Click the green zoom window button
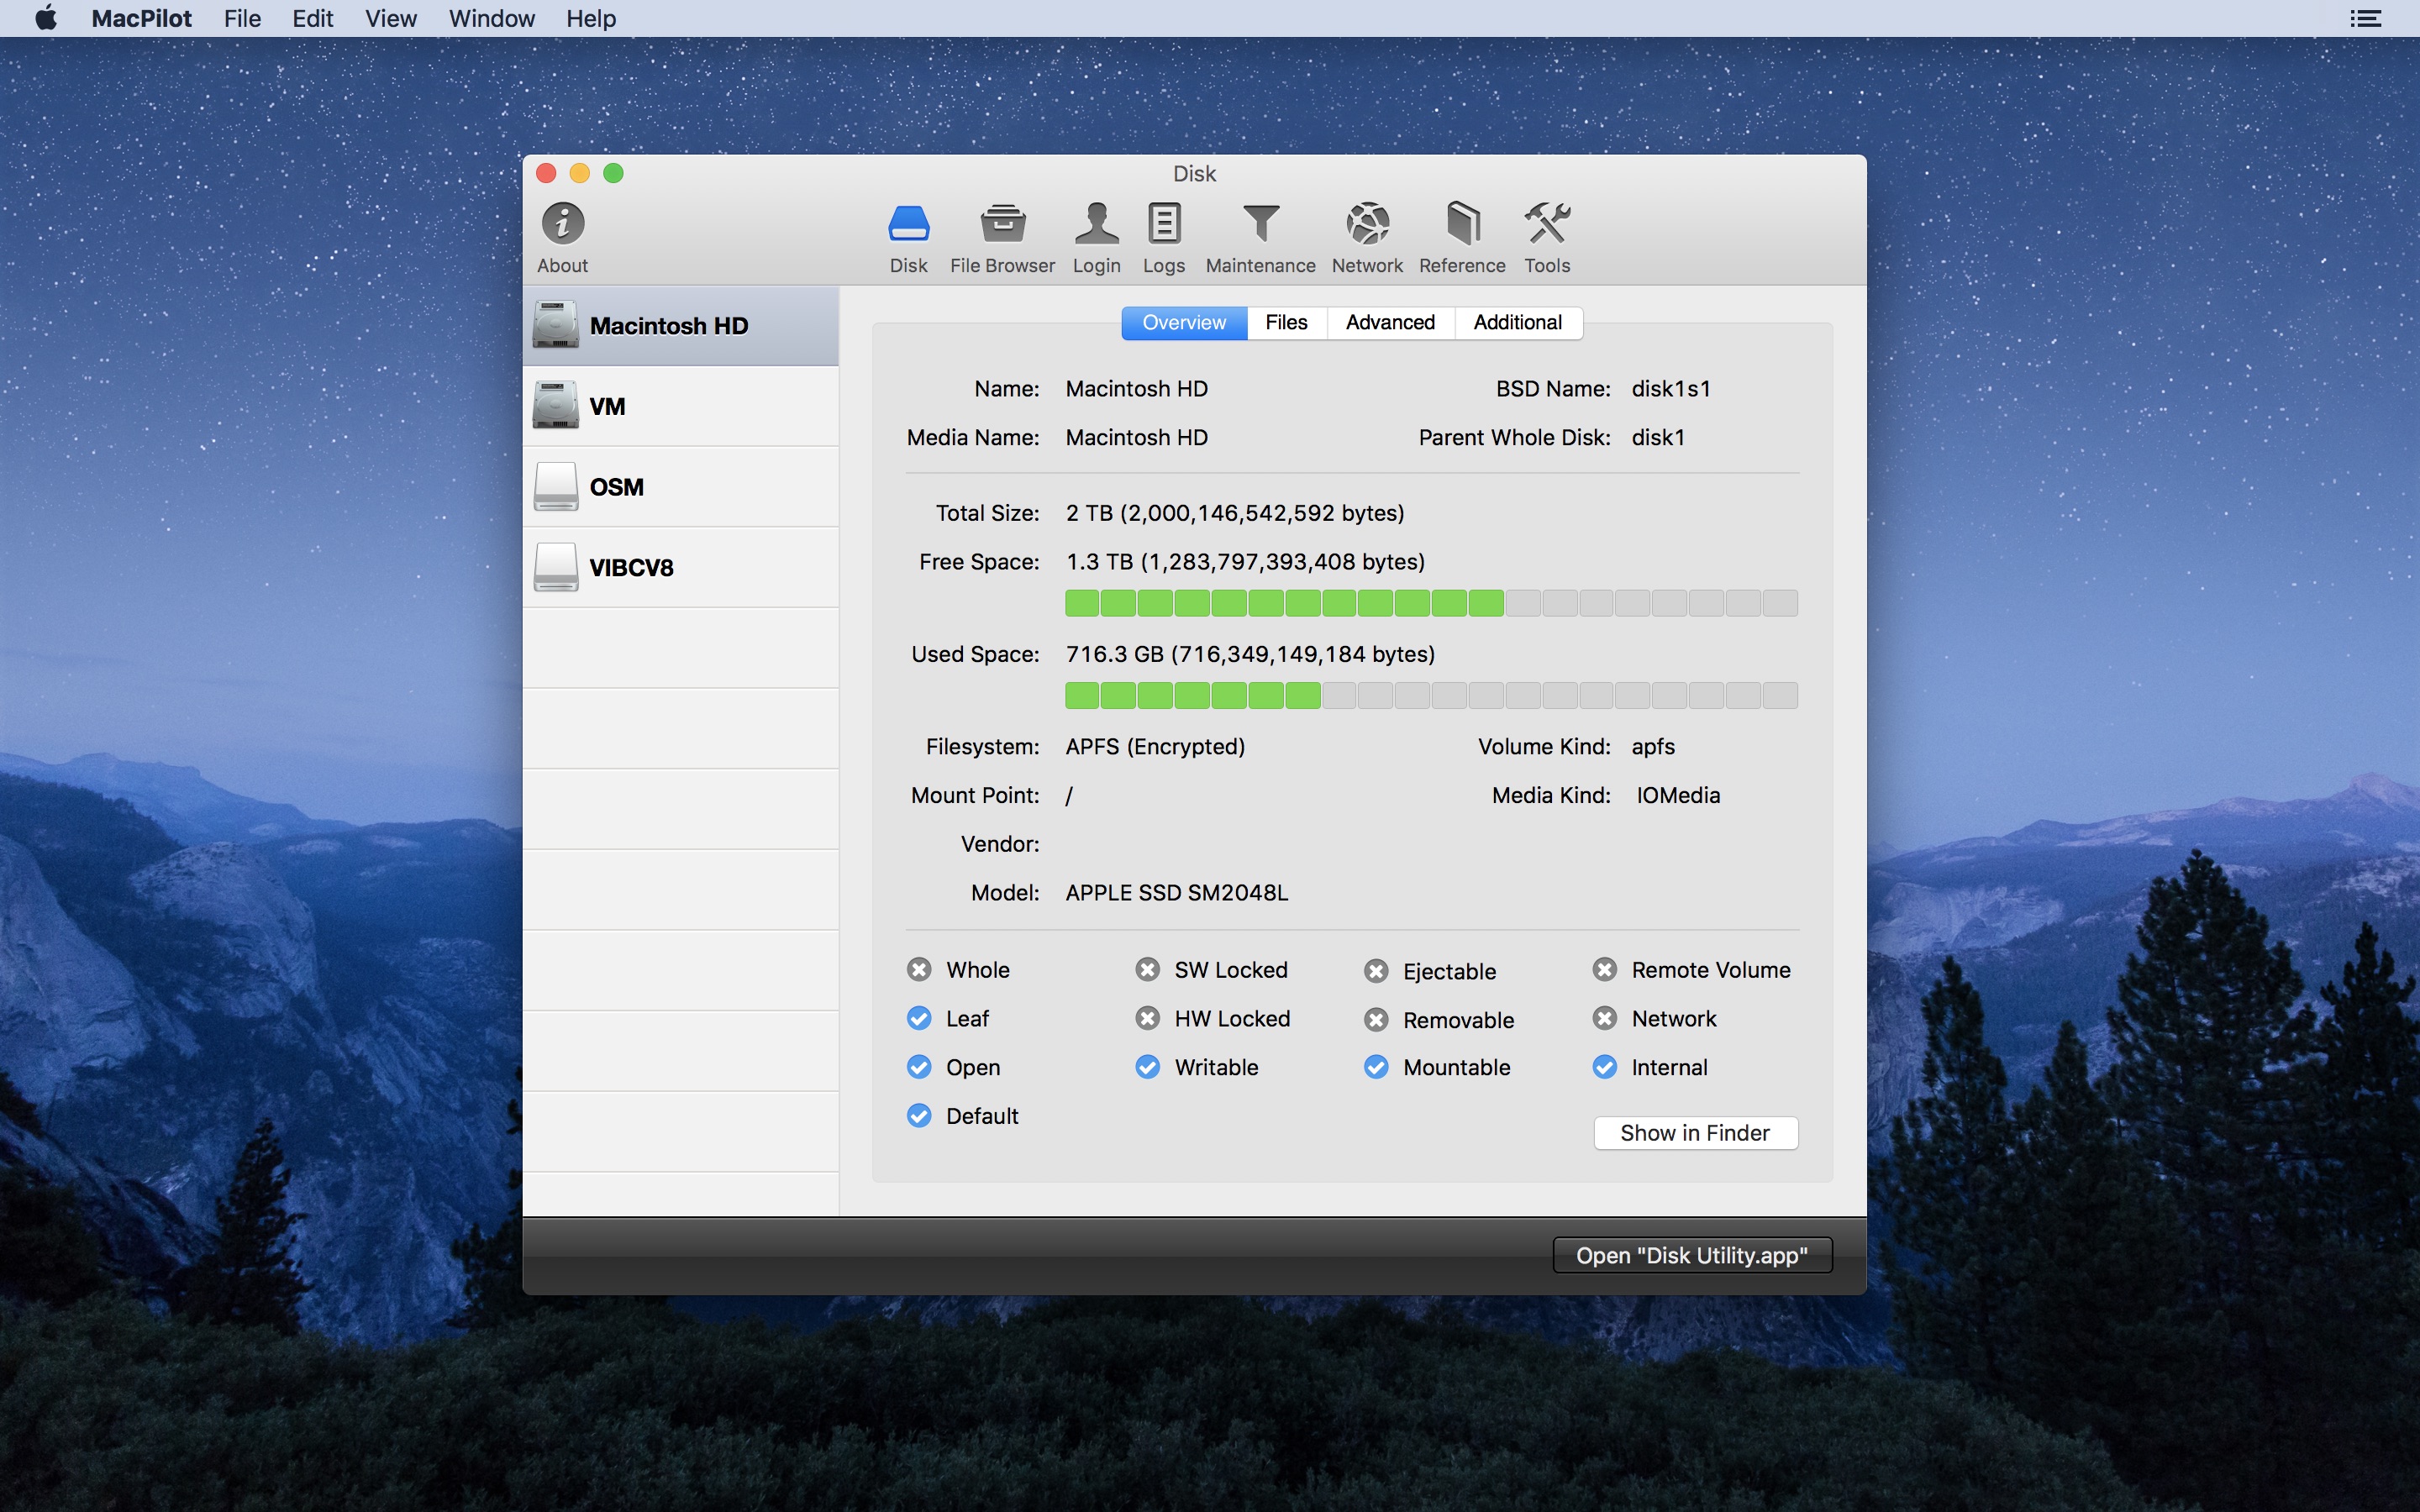 tap(613, 173)
